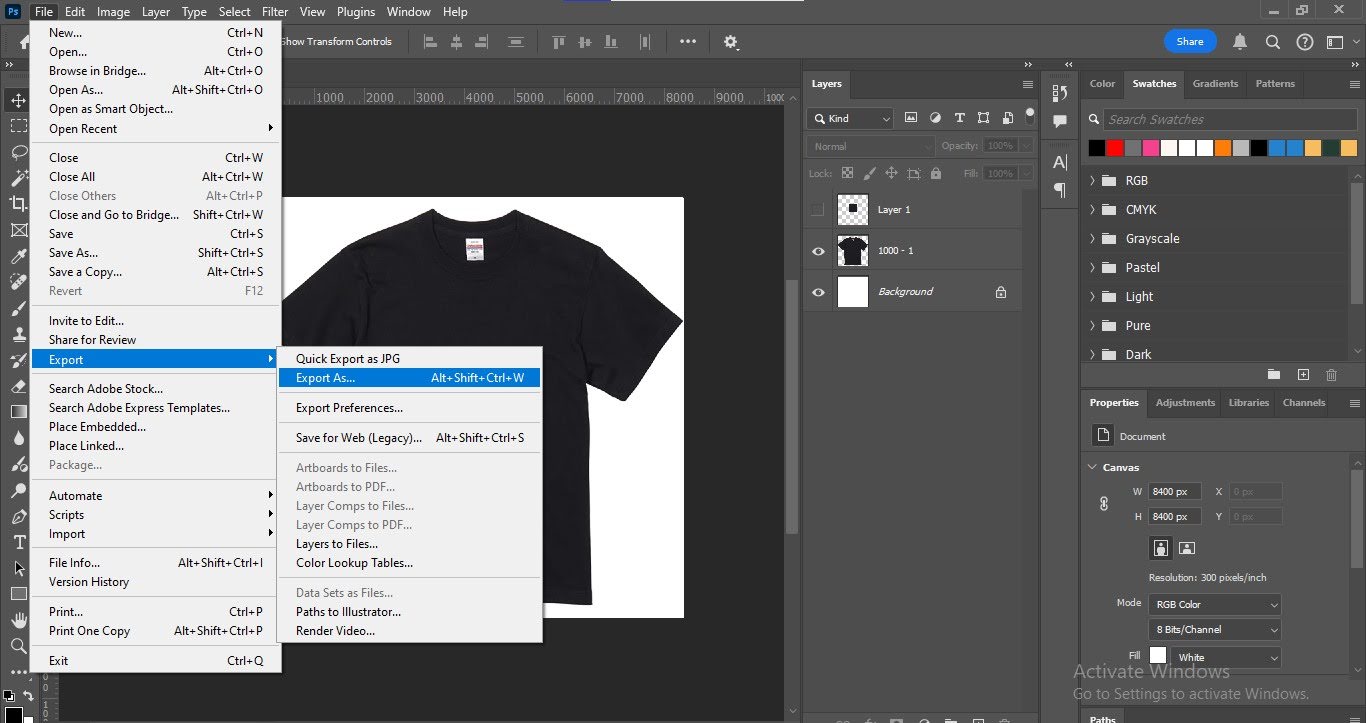Open the gear settings in options bar
This screenshot has height=723, width=1366.
(731, 42)
